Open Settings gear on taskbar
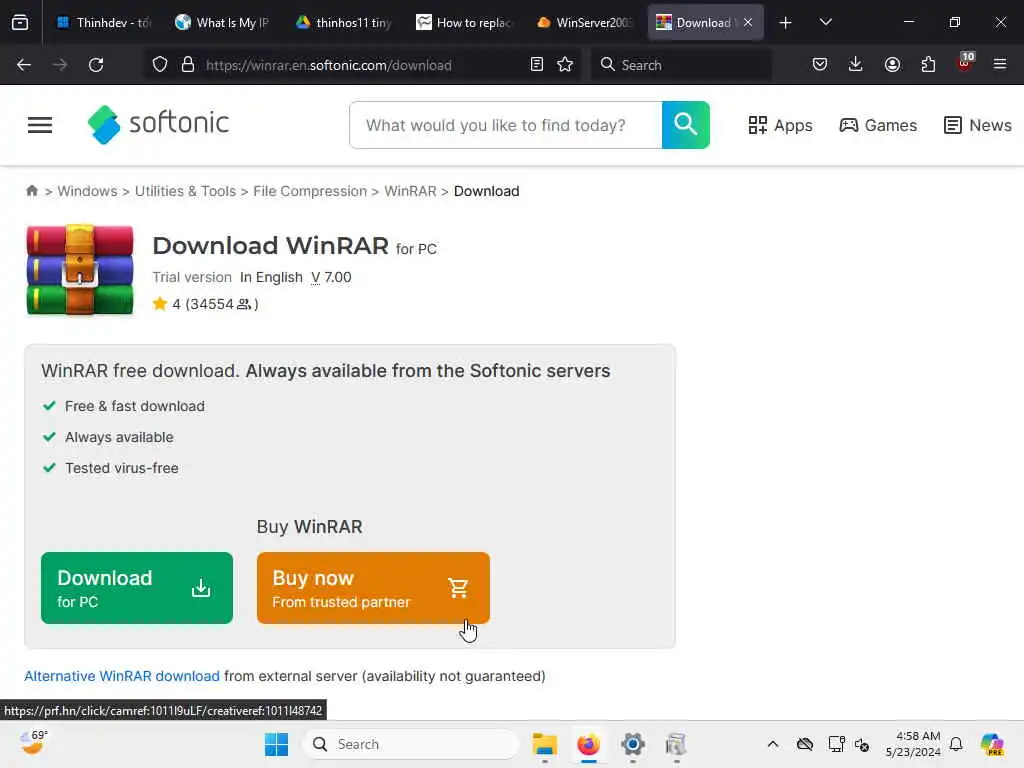The image size is (1024, 768). [633, 744]
